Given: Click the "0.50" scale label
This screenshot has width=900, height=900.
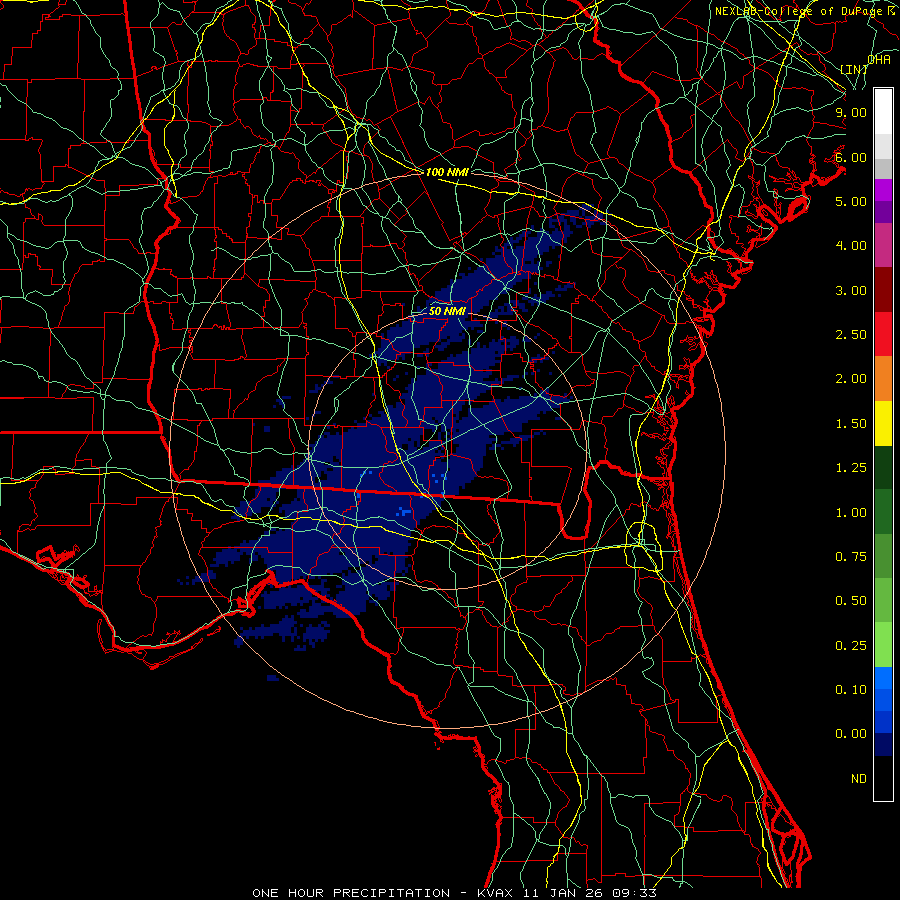Looking at the screenshot, I should point(851,601).
